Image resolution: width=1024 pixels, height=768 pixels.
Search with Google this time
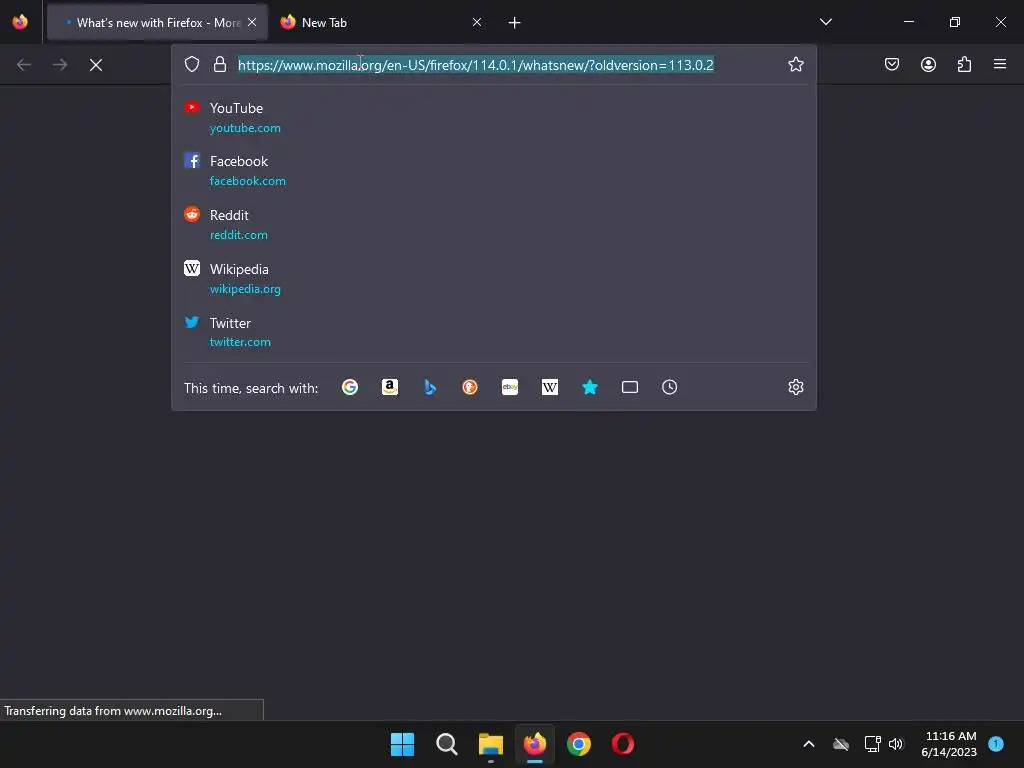pyautogui.click(x=350, y=387)
